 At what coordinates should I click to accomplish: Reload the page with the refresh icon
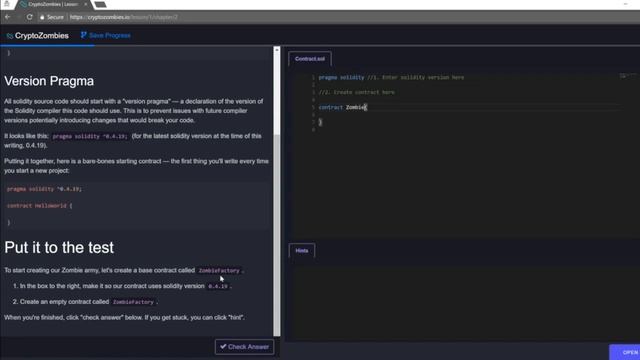[x=29, y=17]
